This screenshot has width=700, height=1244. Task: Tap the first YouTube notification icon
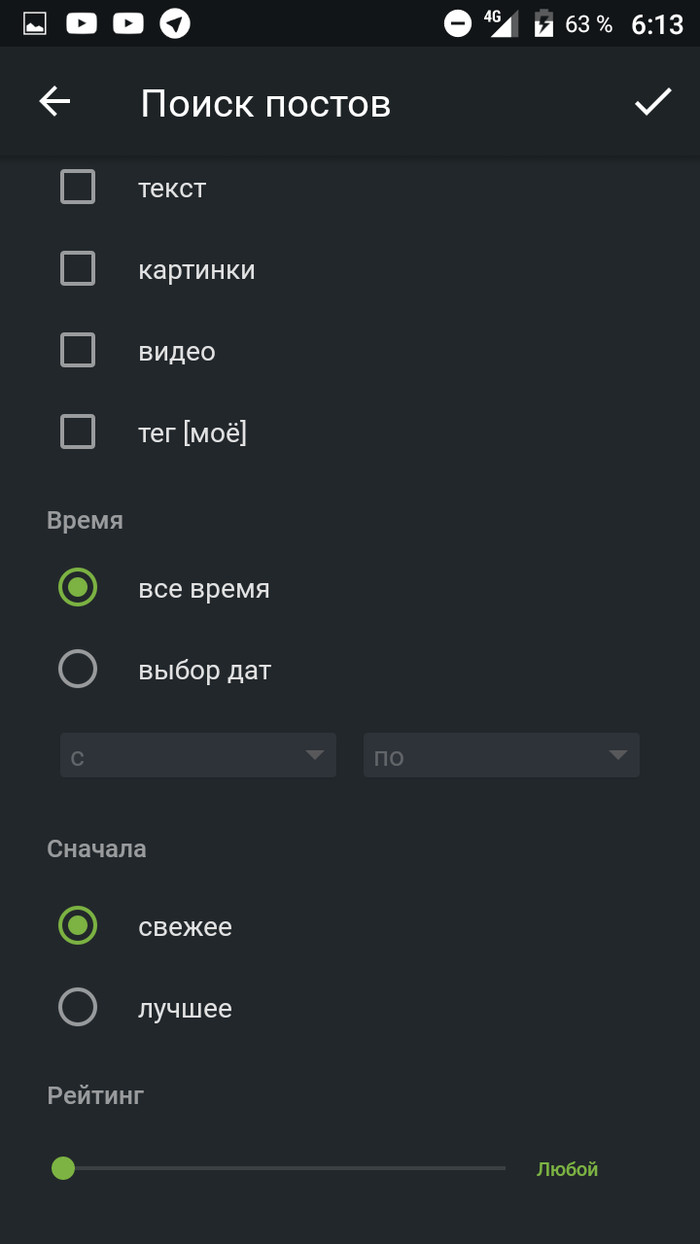82,23
